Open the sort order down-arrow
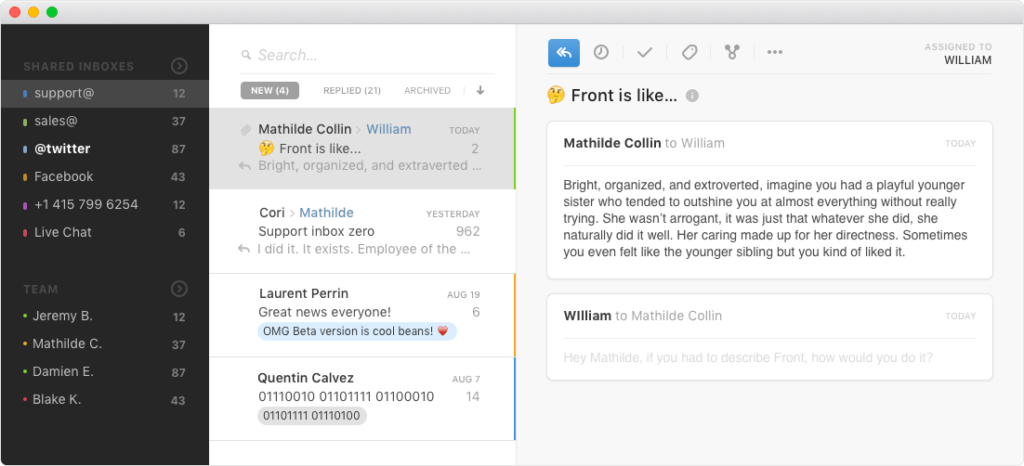The height and width of the screenshot is (466, 1024). (x=480, y=91)
